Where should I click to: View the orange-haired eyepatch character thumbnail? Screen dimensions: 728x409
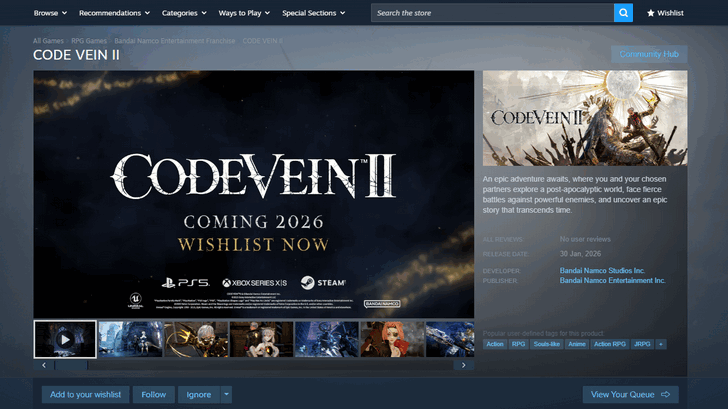pos(393,339)
